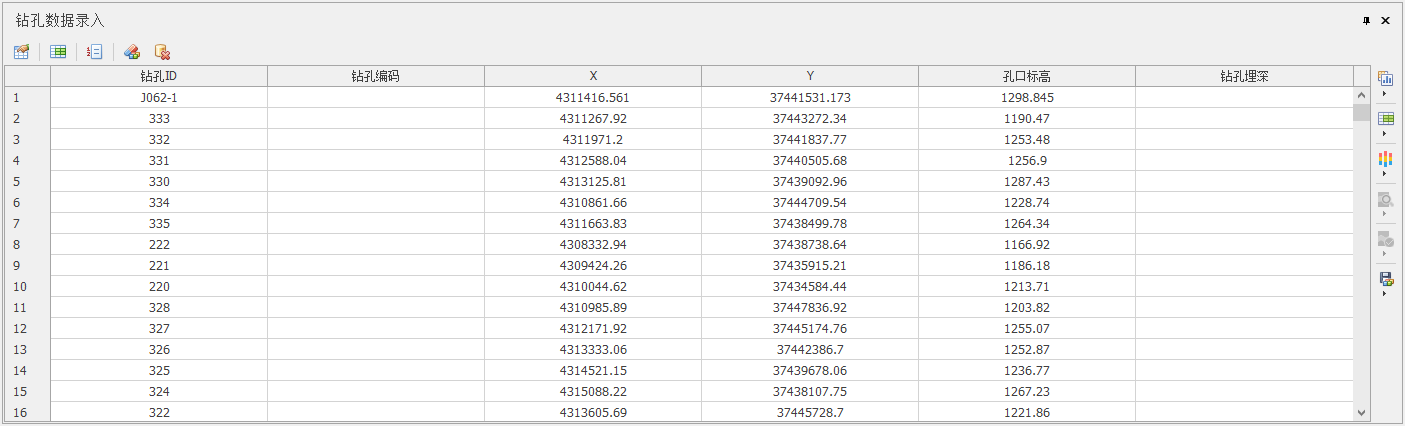Click the 钻孔埋深 column header
The width and height of the screenshot is (1405, 426).
[x=1244, y=76]
